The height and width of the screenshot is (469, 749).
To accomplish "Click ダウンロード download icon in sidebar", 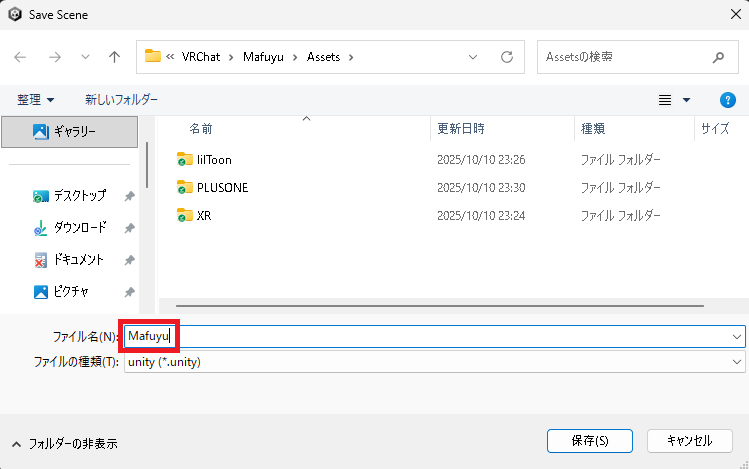I will (41, 228).
